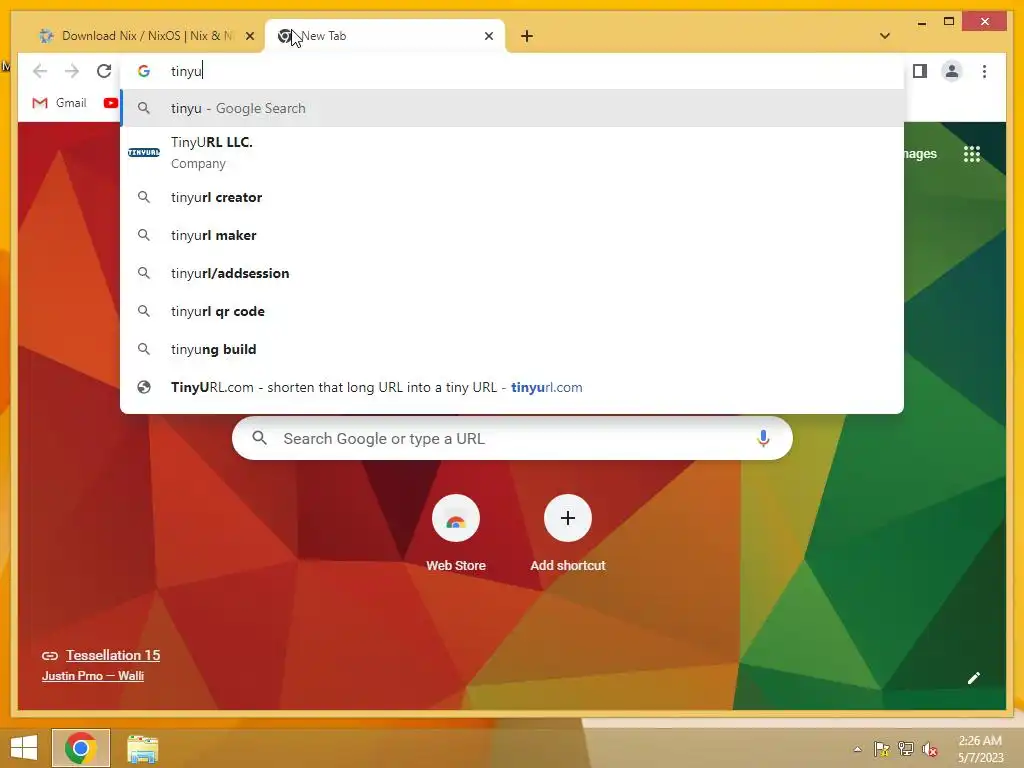The width and height of the screenshot is (1024, 768).
Task: Click the muted volume tray icon
Action: 930,749
